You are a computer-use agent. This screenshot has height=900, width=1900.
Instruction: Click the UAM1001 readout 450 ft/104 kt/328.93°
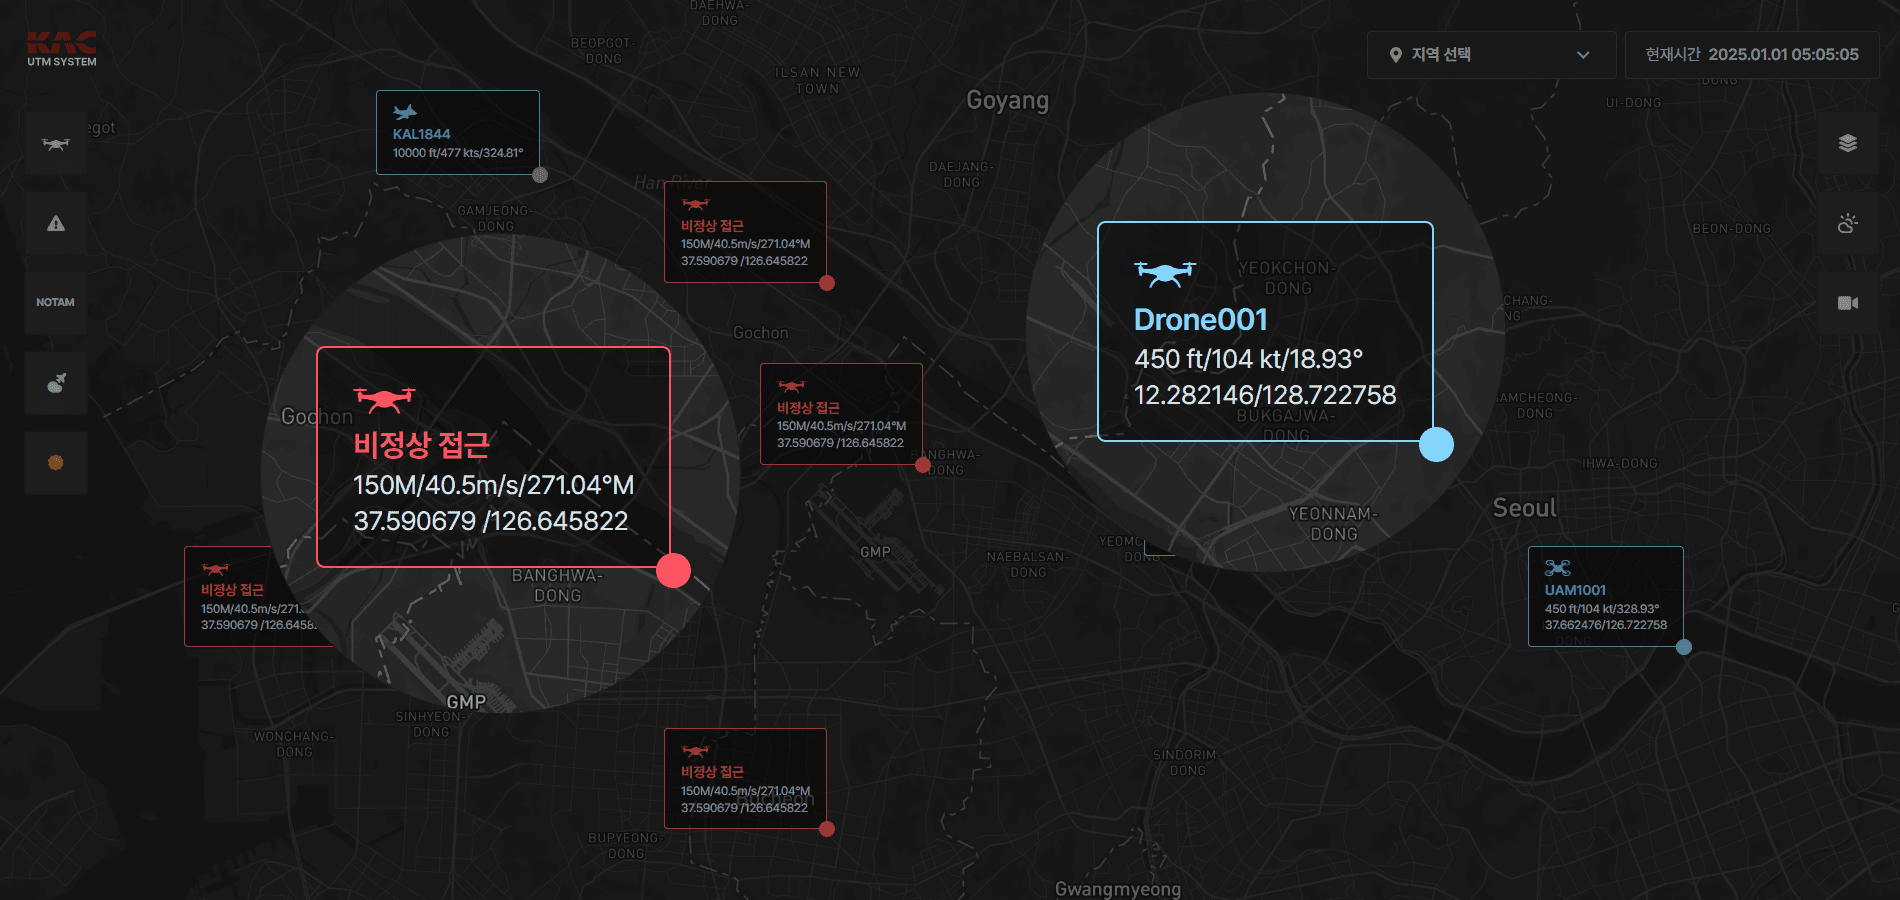coord(1602,609)
